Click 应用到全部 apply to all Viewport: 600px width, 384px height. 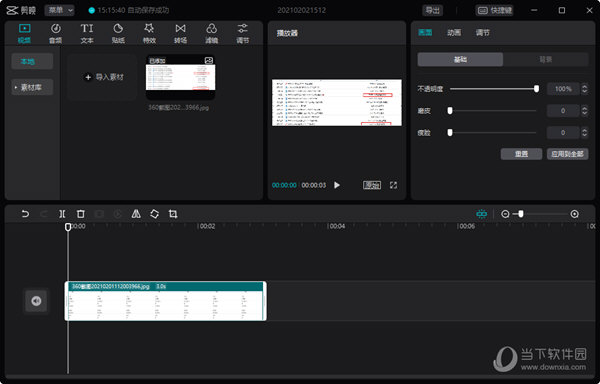coord(567,154)
